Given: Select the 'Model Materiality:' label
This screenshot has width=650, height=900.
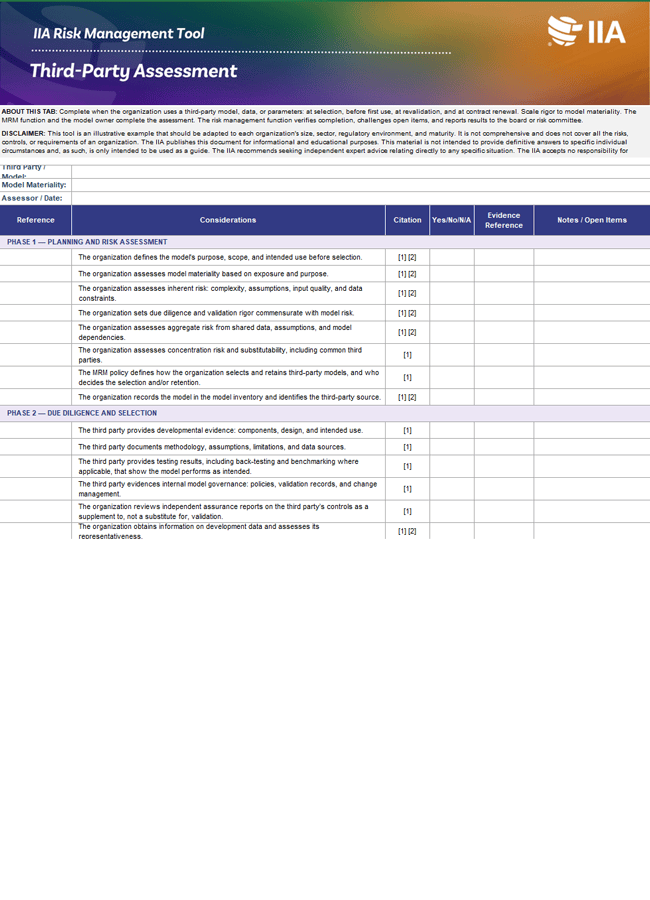Looking at the screenshot, I should tap(34, 185).
